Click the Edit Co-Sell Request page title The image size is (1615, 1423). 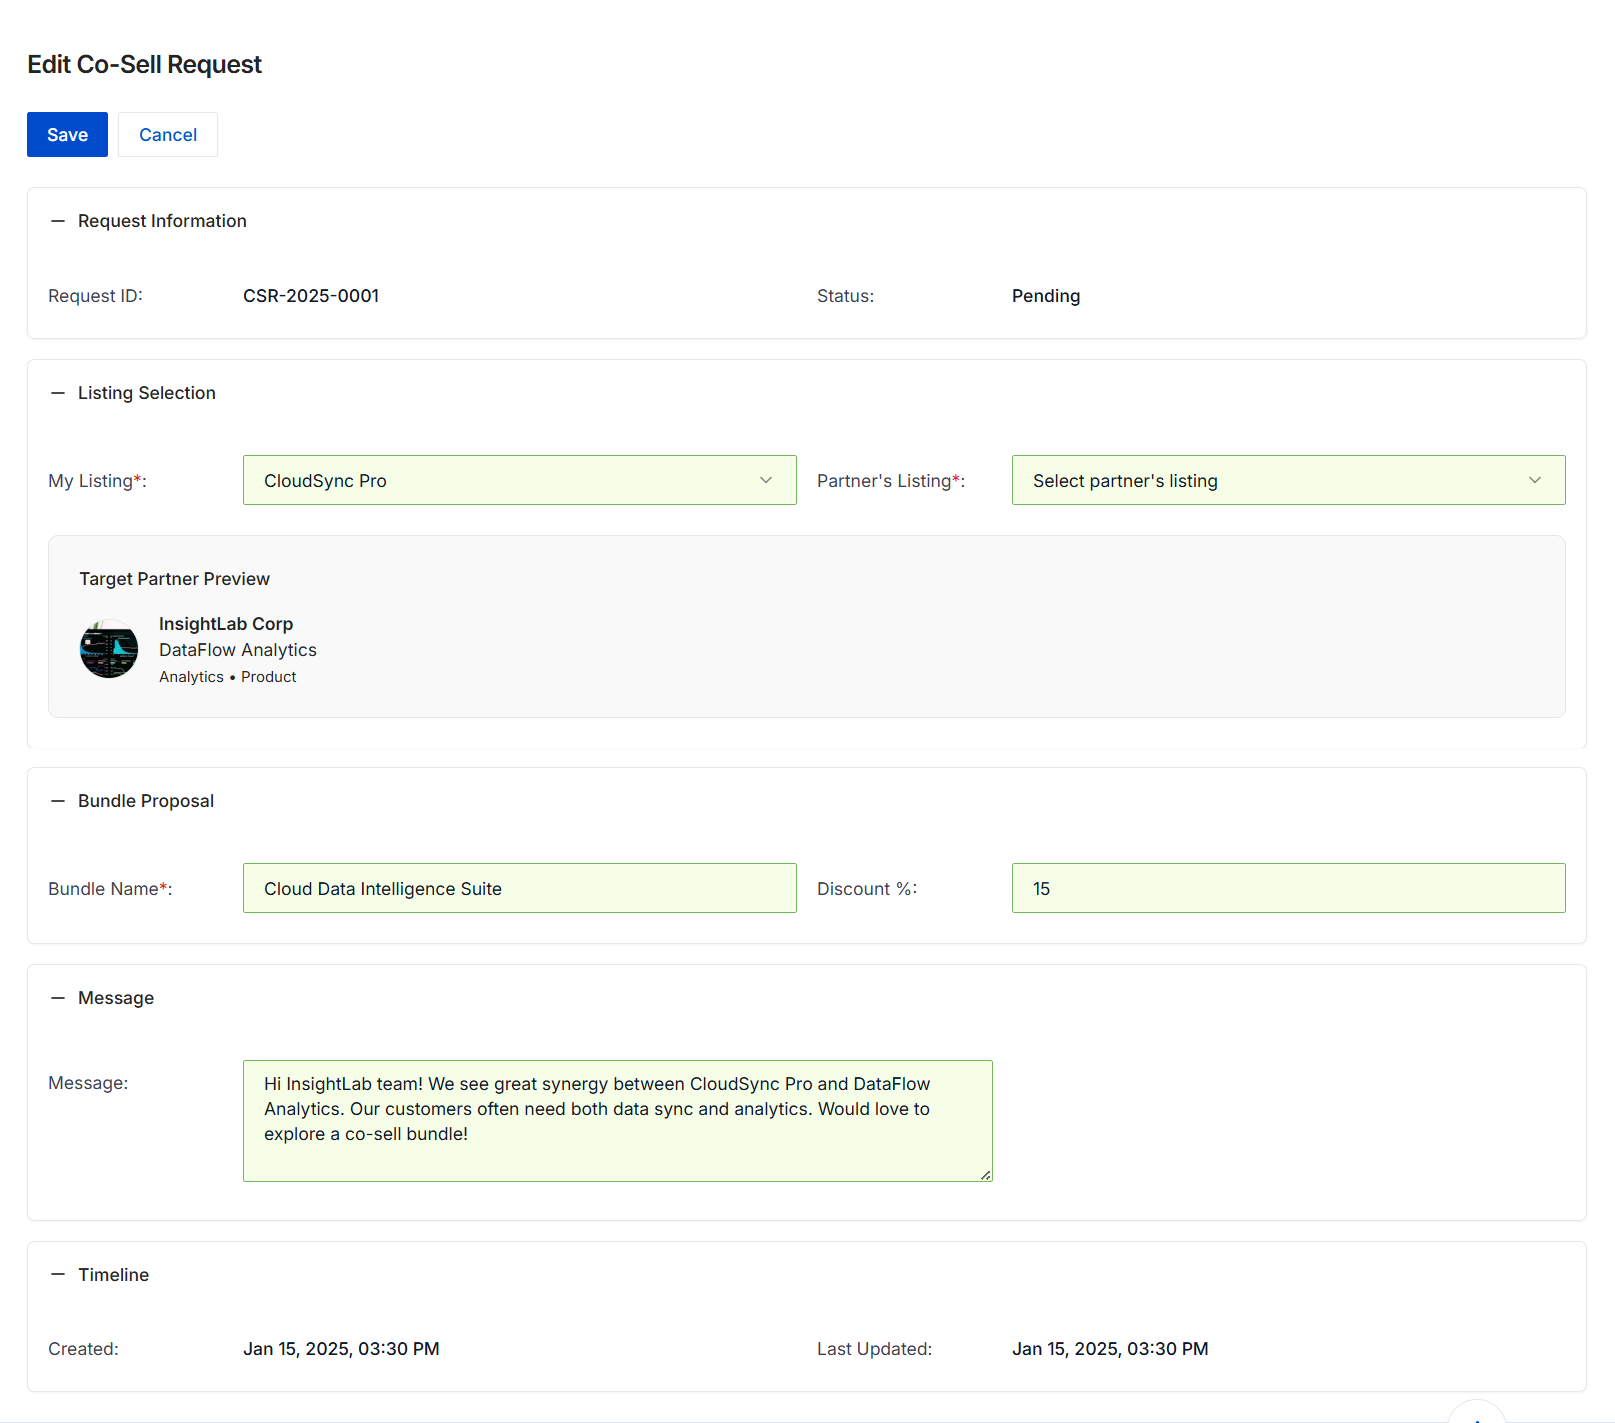point(145,64)
